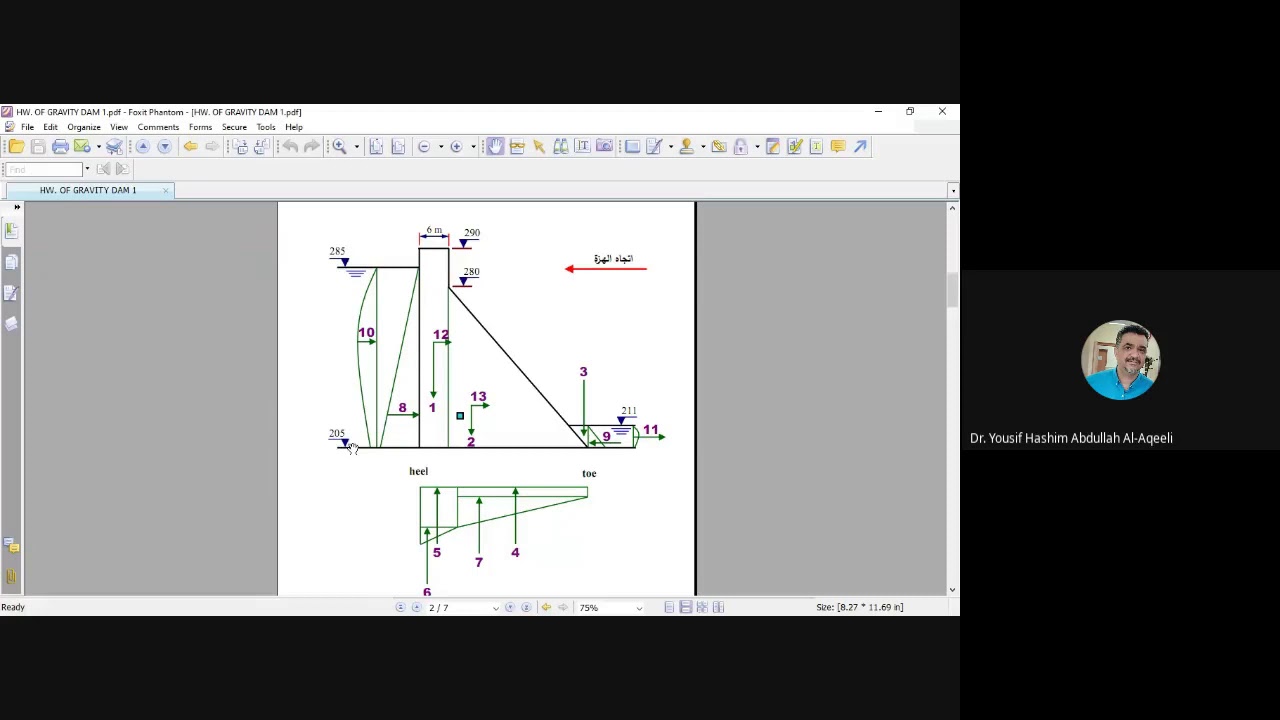Click the Find text input field
The image size is (1280, 720).
tap(44, 169)
